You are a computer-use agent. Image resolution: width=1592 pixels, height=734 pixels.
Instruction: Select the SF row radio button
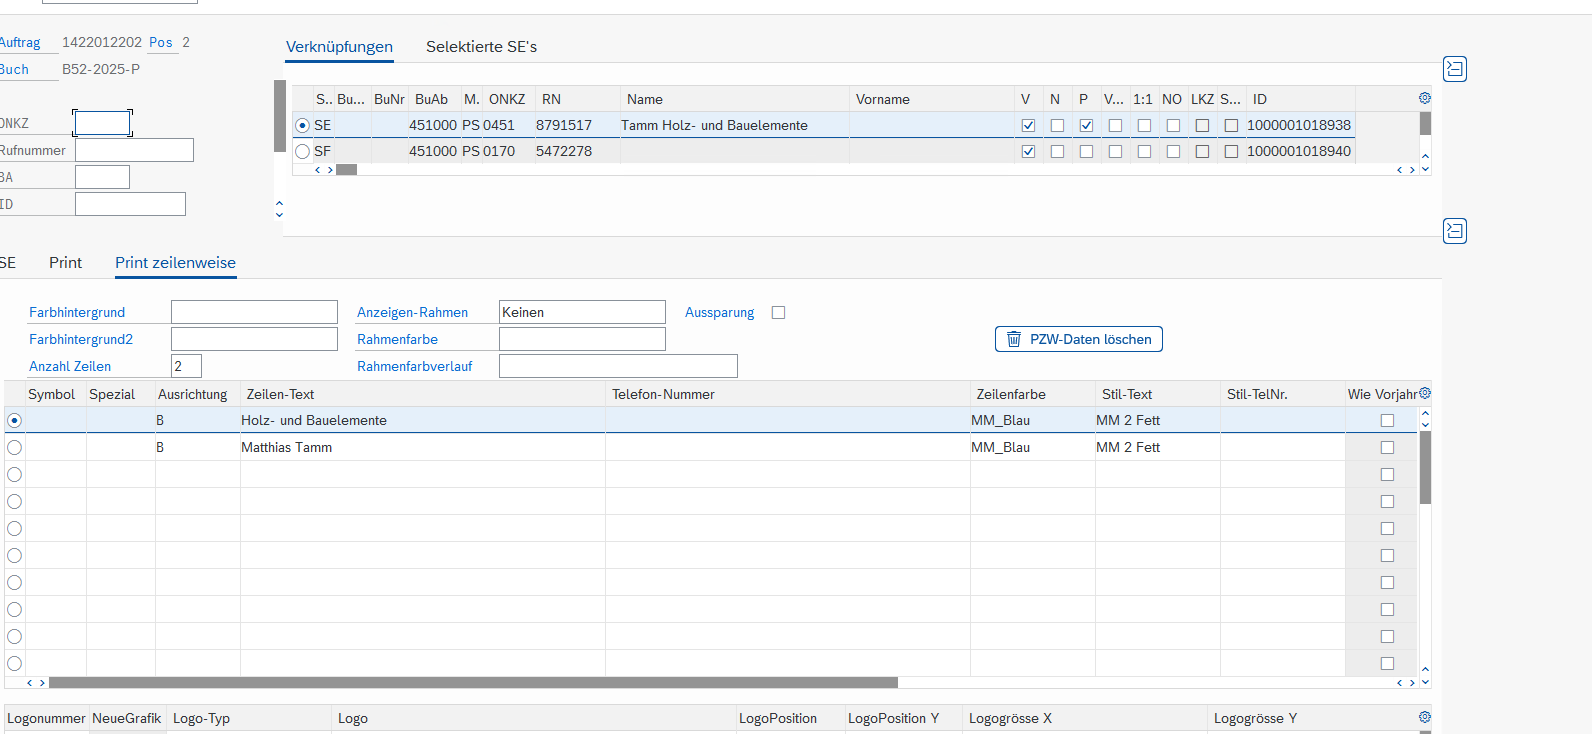302,151
